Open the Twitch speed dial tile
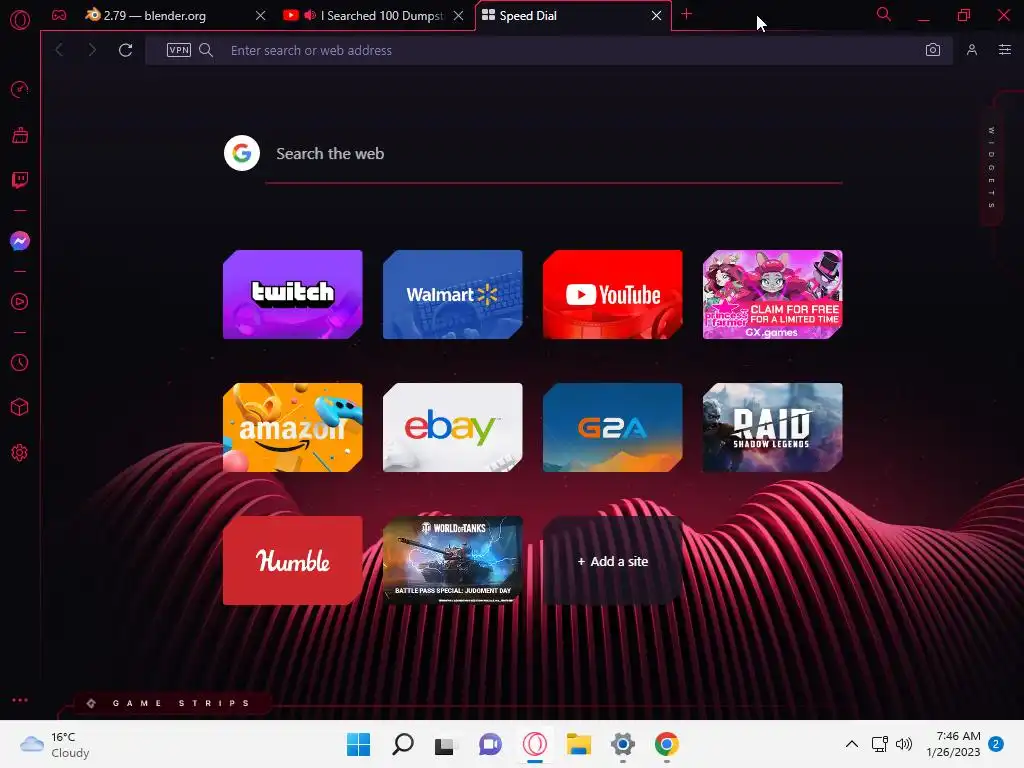The image size is (1024, 768). point(293,295)
